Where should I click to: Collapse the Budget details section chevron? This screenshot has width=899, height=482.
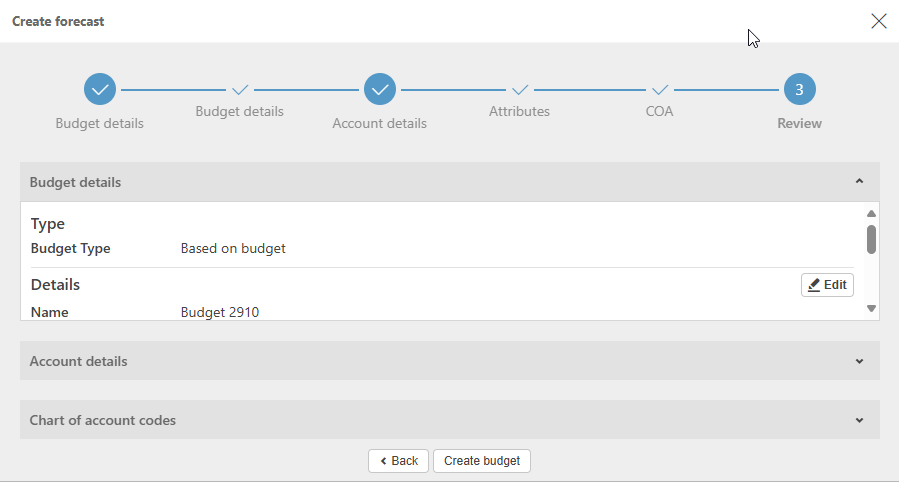(859, 182)
